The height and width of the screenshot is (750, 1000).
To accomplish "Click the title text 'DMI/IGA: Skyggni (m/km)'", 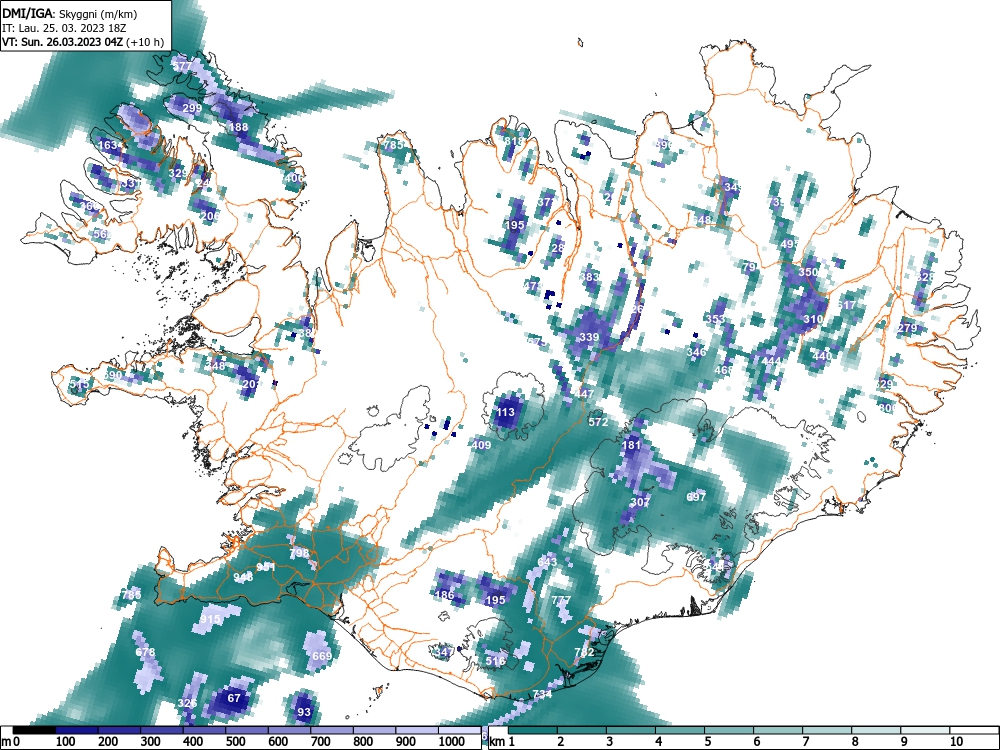I will pyautogui.click(x=70, y=13).
